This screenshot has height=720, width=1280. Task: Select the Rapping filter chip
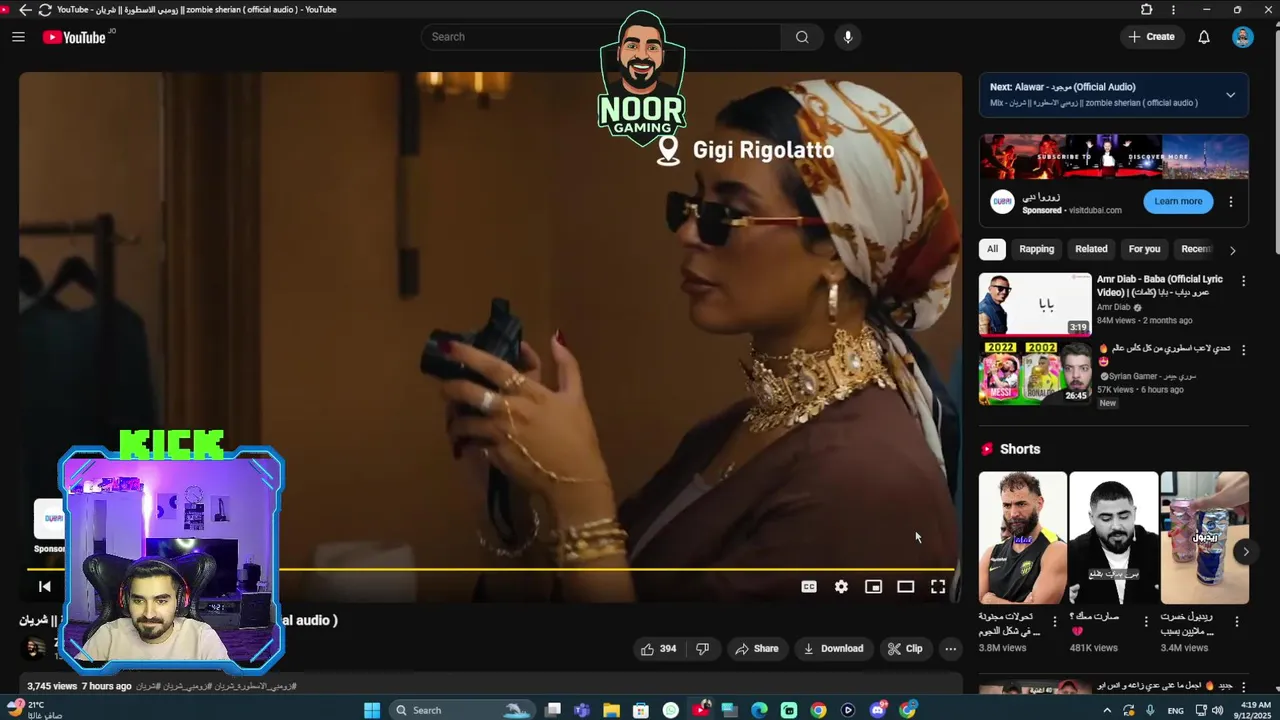pyautogui.click(x=1036, y=249)
